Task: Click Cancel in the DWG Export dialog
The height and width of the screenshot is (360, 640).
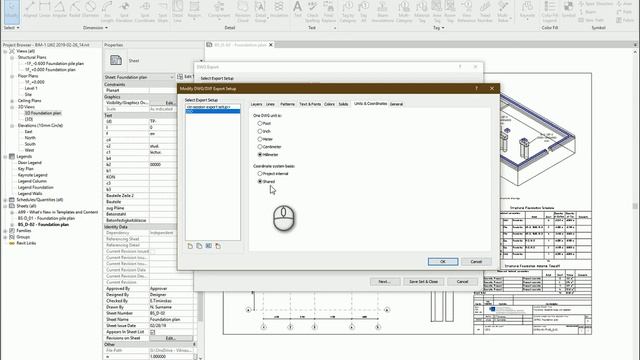Action: coord(462,282)
